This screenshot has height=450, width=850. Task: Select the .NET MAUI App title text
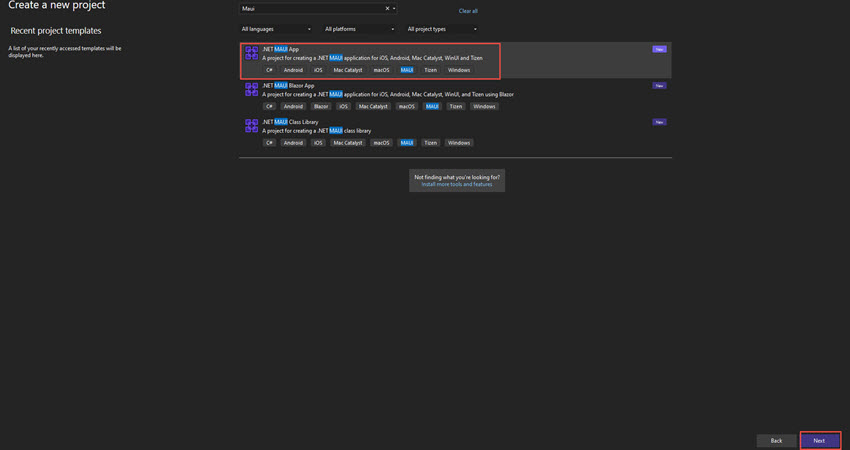tap(280, 49)
